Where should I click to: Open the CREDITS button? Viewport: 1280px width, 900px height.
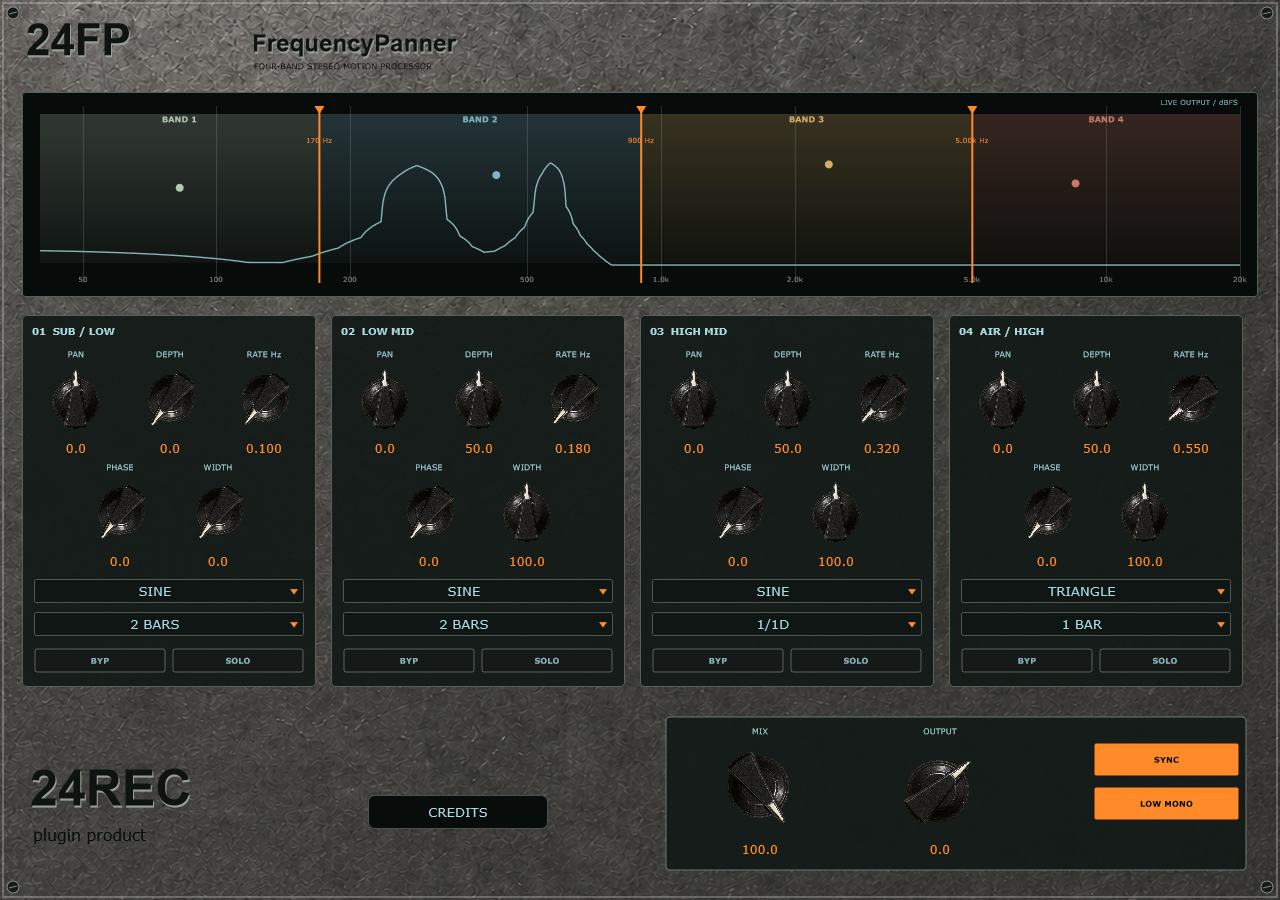pyautogui.click(x=458, y=812)
